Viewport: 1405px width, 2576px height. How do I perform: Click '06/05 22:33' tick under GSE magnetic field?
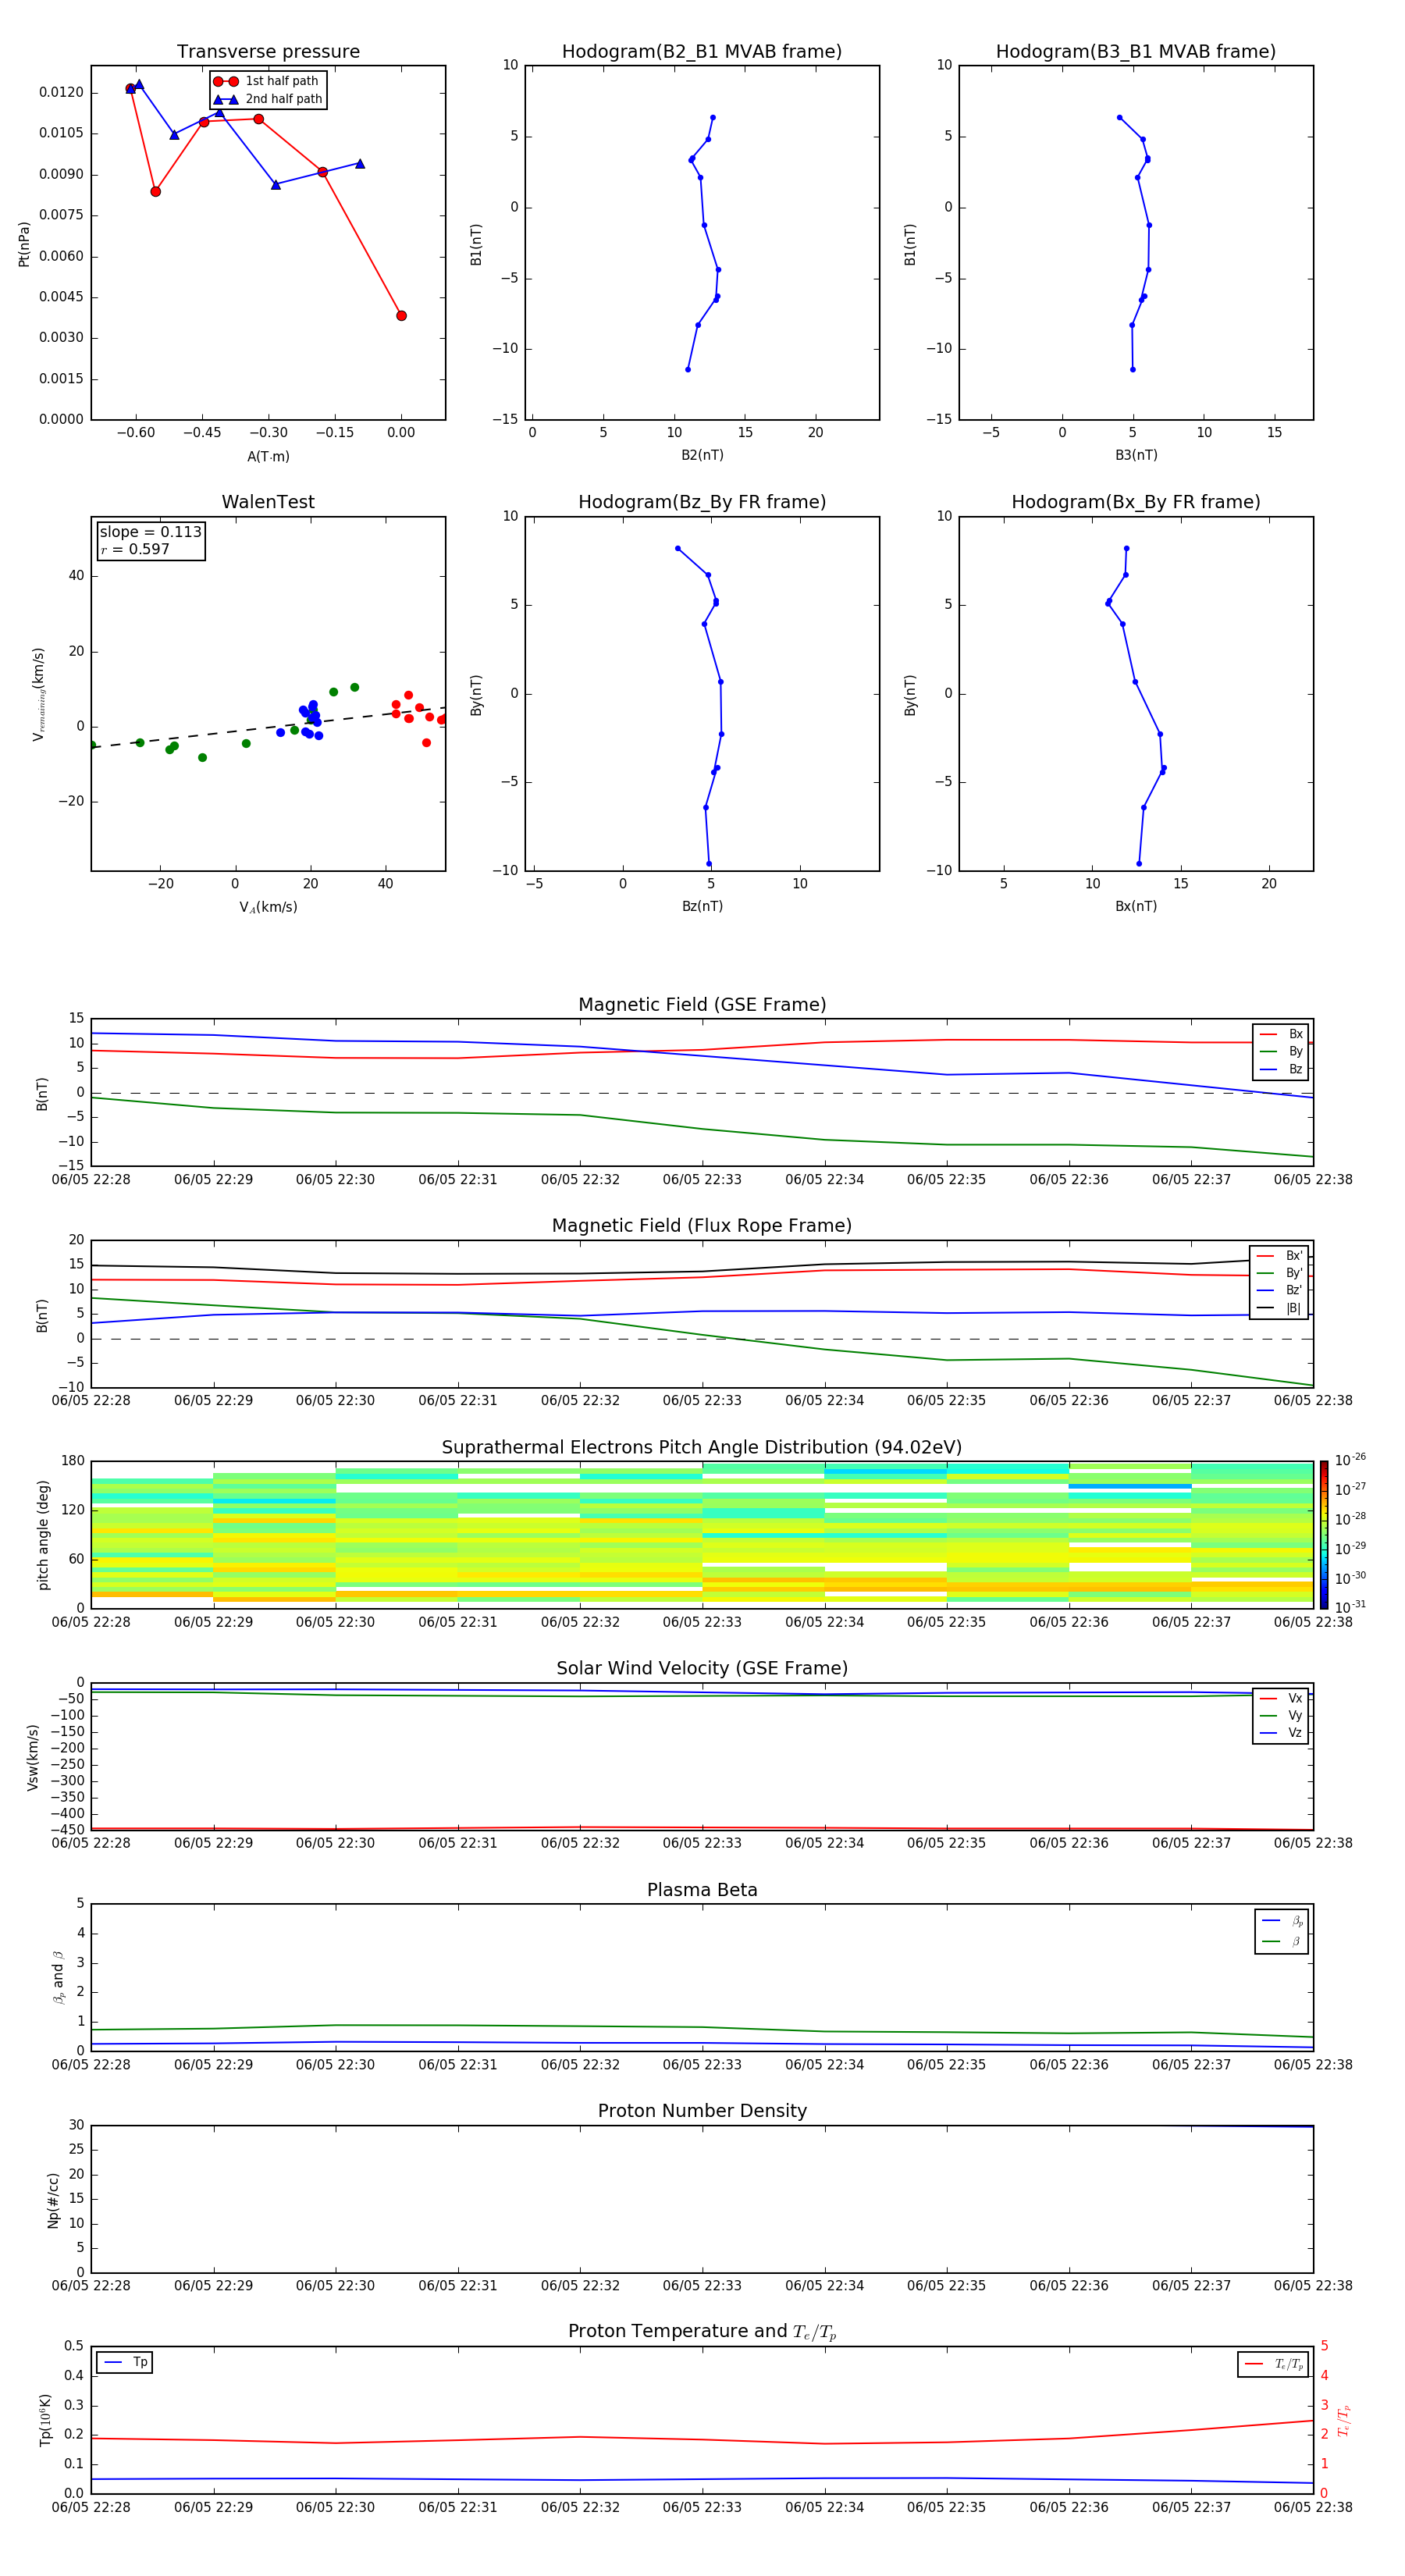coord(702,1180)
